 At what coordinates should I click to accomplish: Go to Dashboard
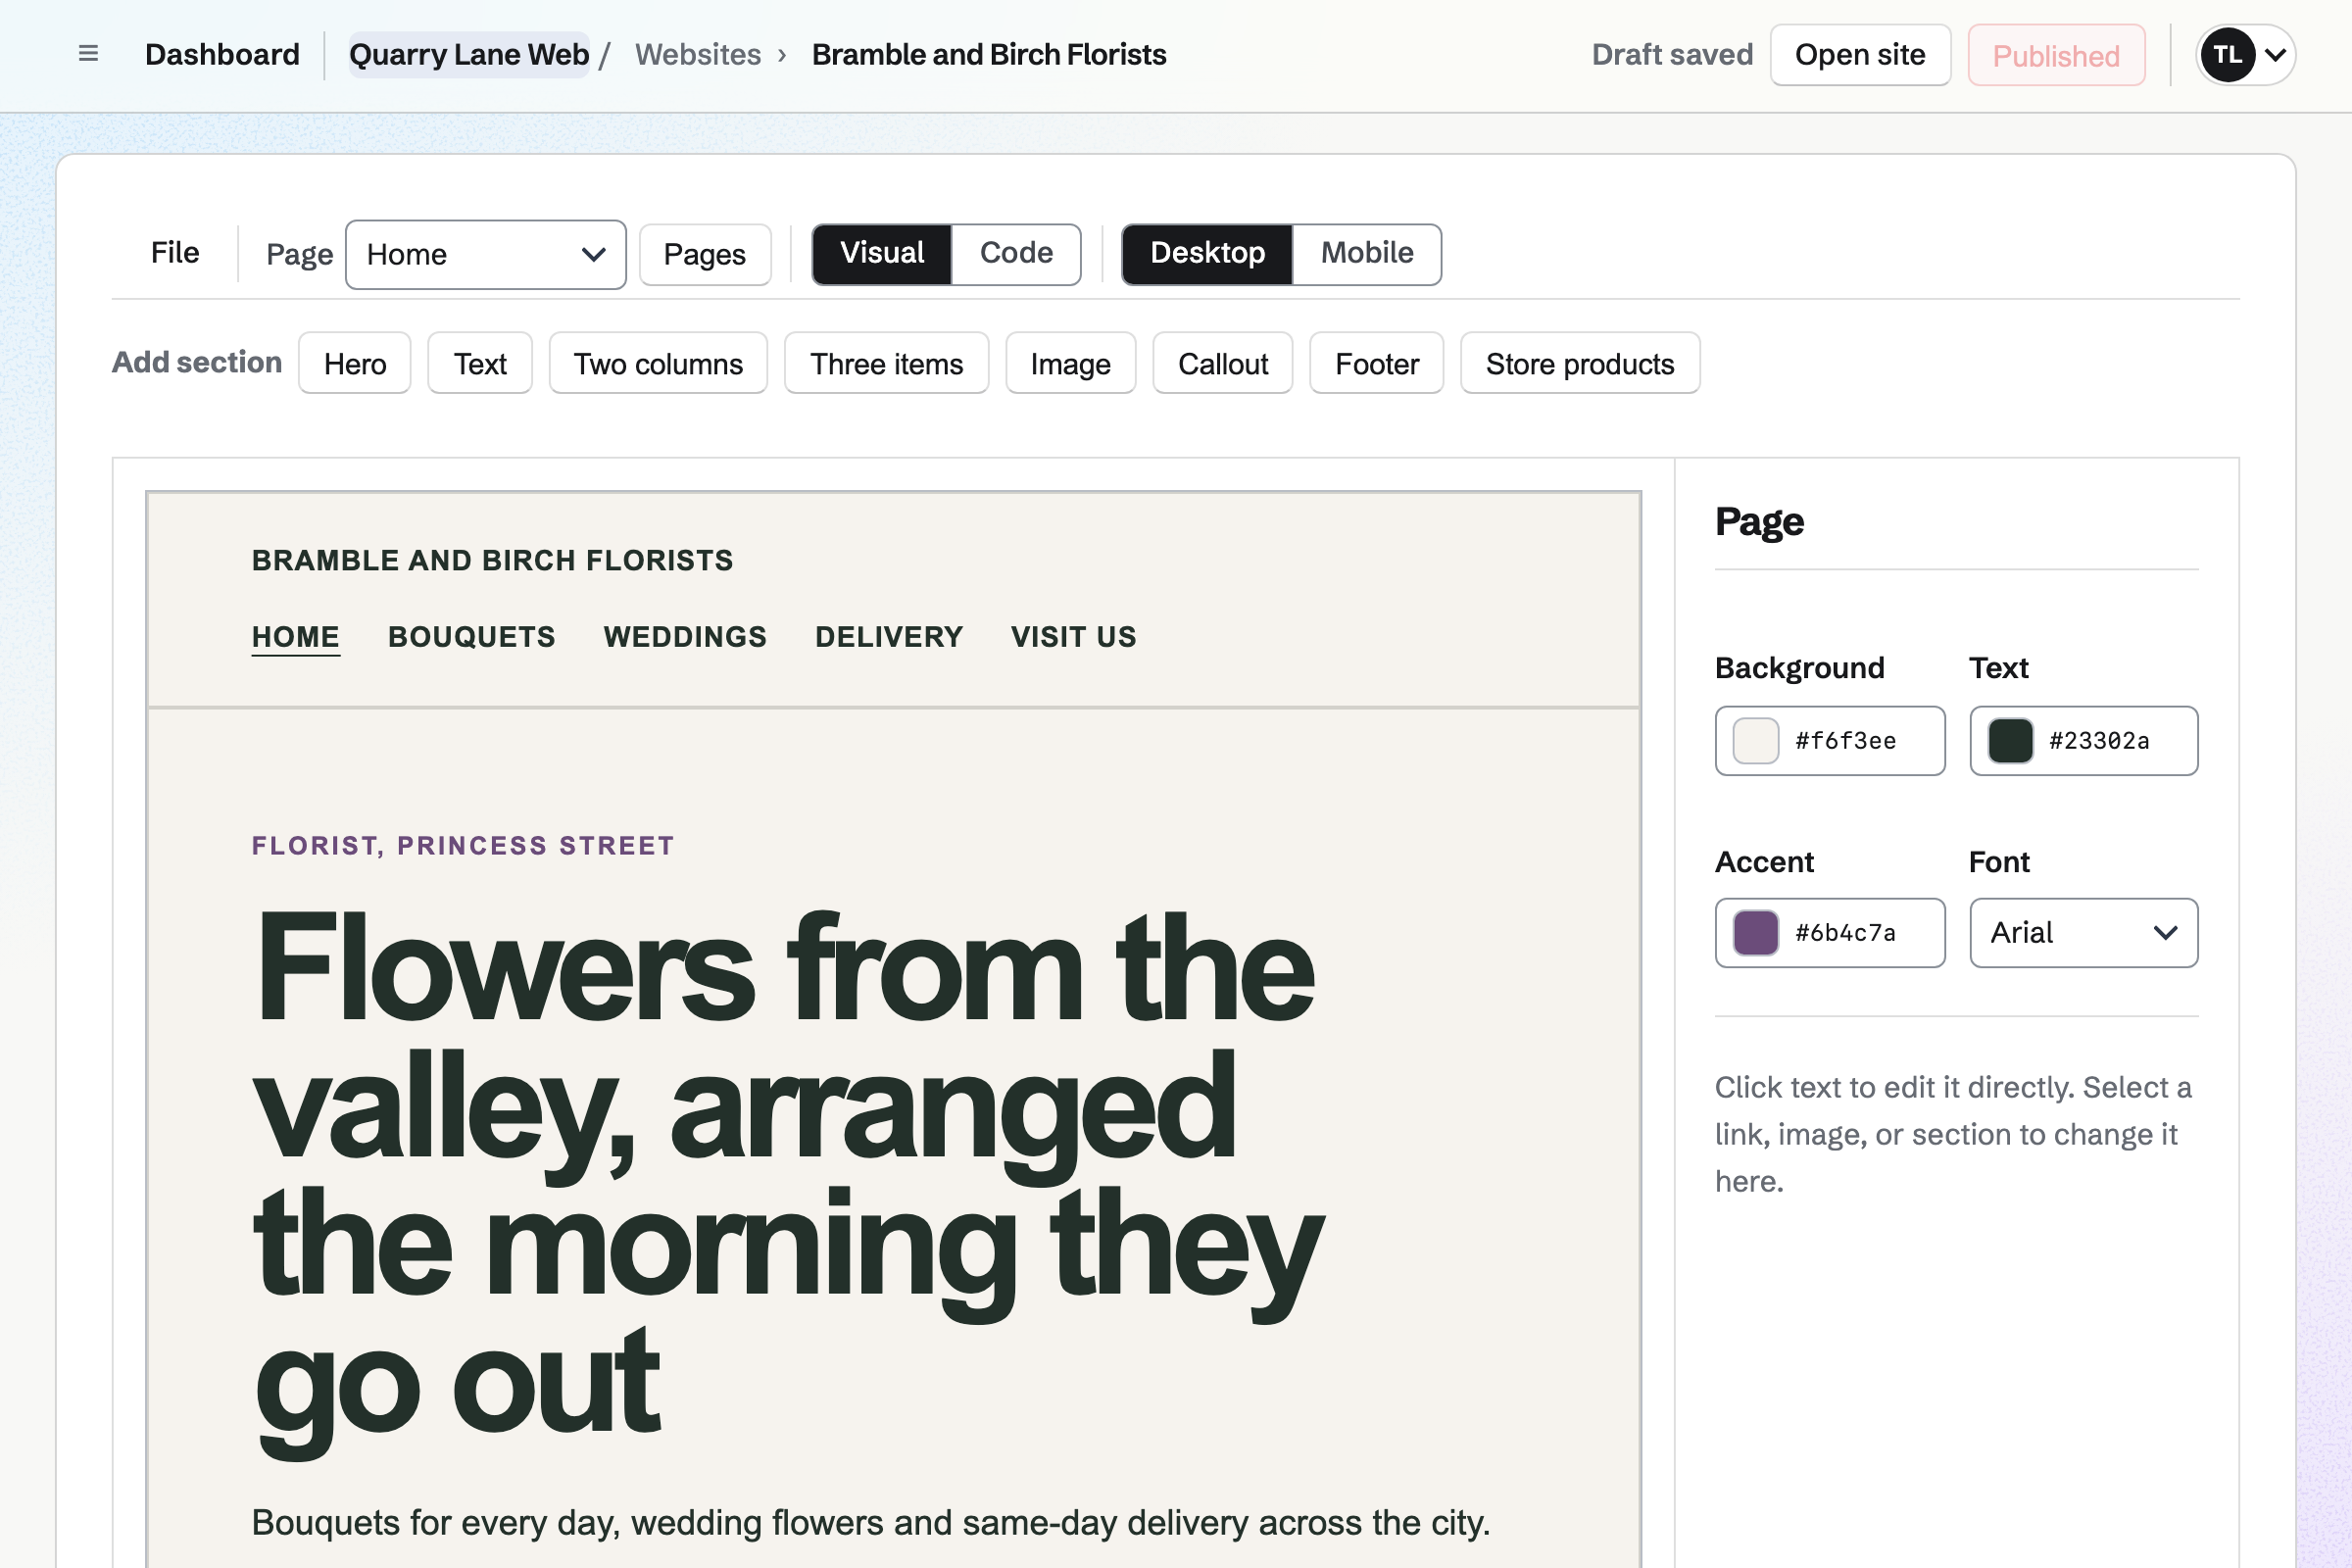(x=222, y=54)
